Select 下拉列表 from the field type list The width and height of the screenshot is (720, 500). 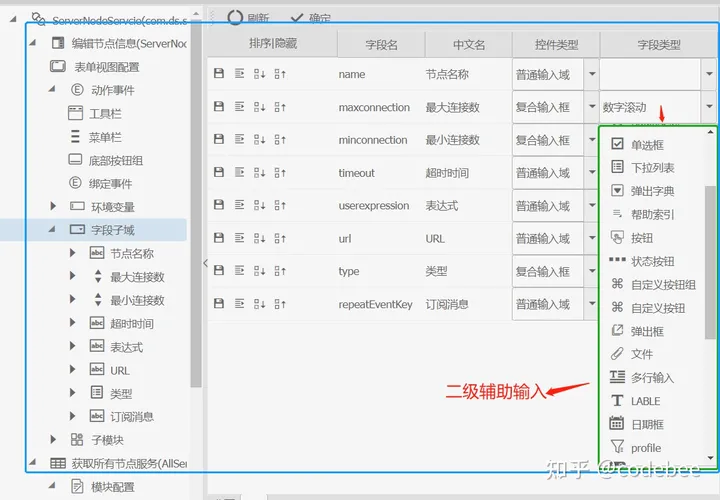pyautogui.click(x=652, y=168)
